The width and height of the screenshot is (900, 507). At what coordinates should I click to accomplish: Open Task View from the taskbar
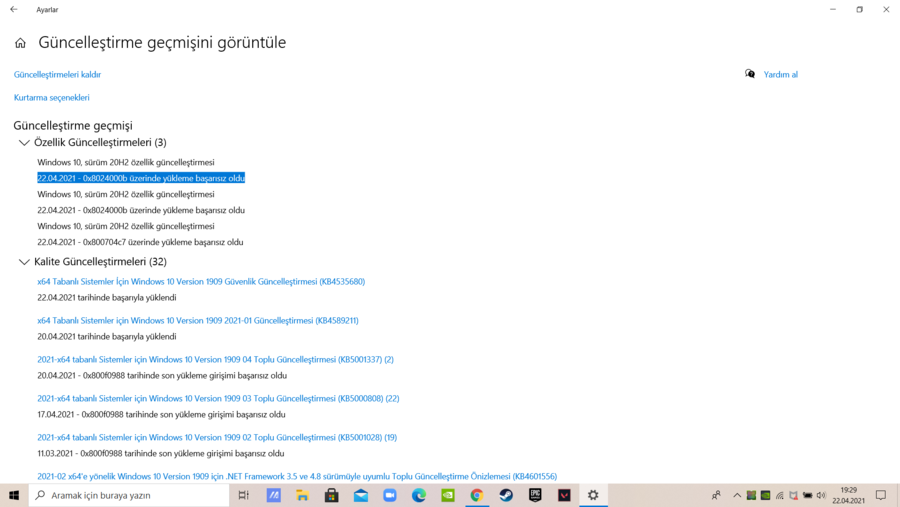pos(243,495)
